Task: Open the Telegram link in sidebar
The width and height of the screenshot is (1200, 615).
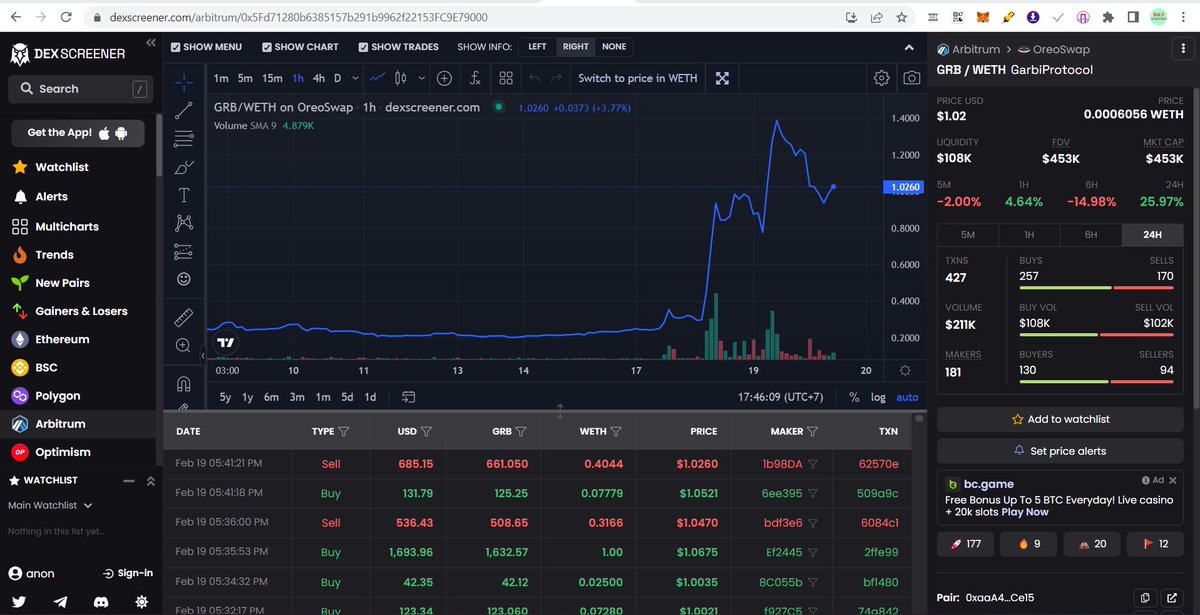Action: pyautogui.click(x=62, y=601)
